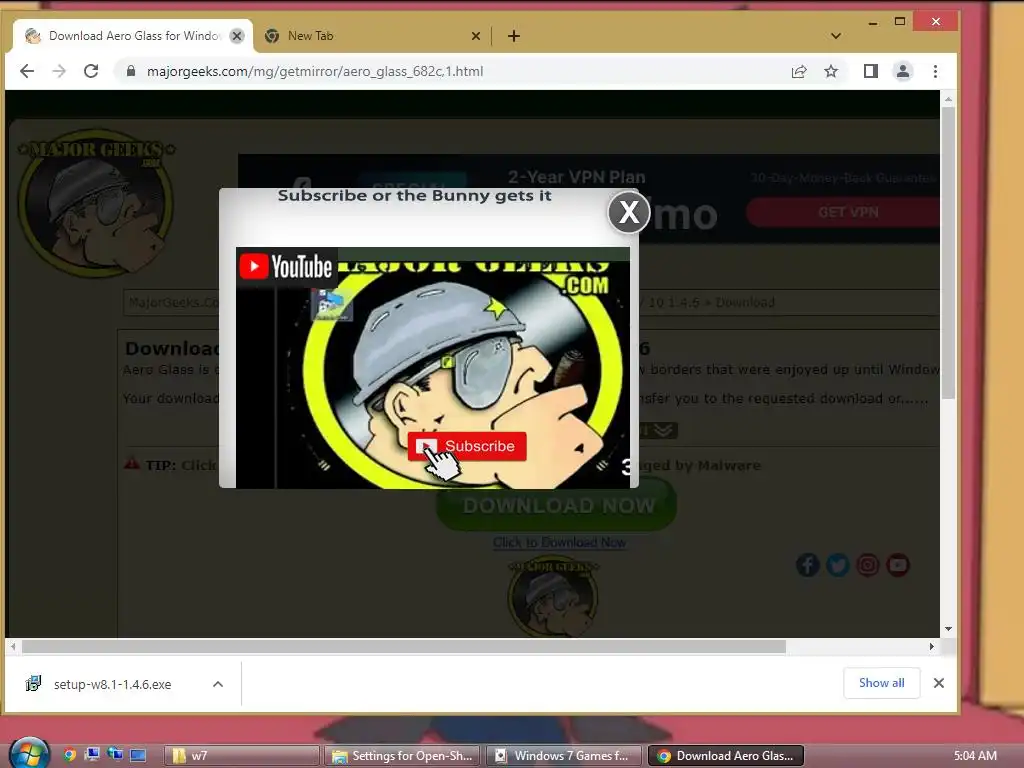Image resolution: width=1024 pixels, height=768 pixels.
Task: Open the w7 folder taskbar item
Action: point(241,756)
